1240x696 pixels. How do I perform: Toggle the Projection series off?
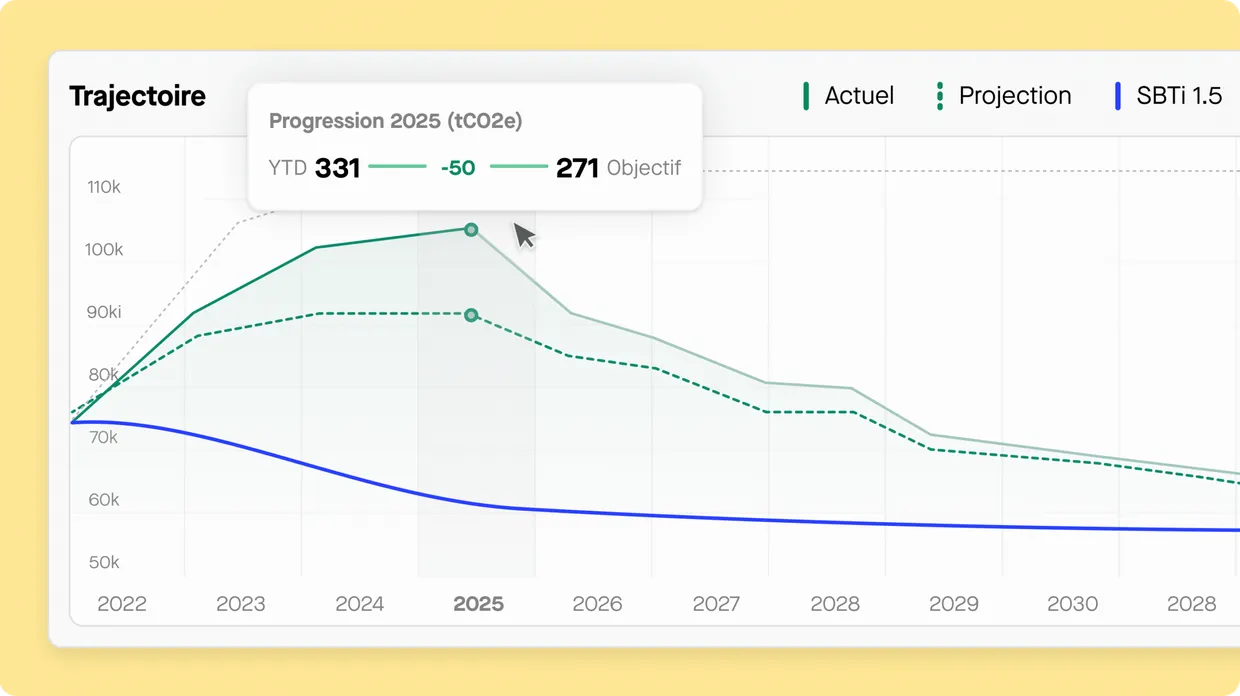click(x=1014, y=95)
